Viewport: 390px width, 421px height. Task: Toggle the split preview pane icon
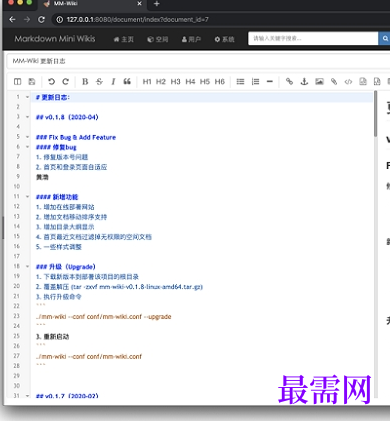pos(17,82)
